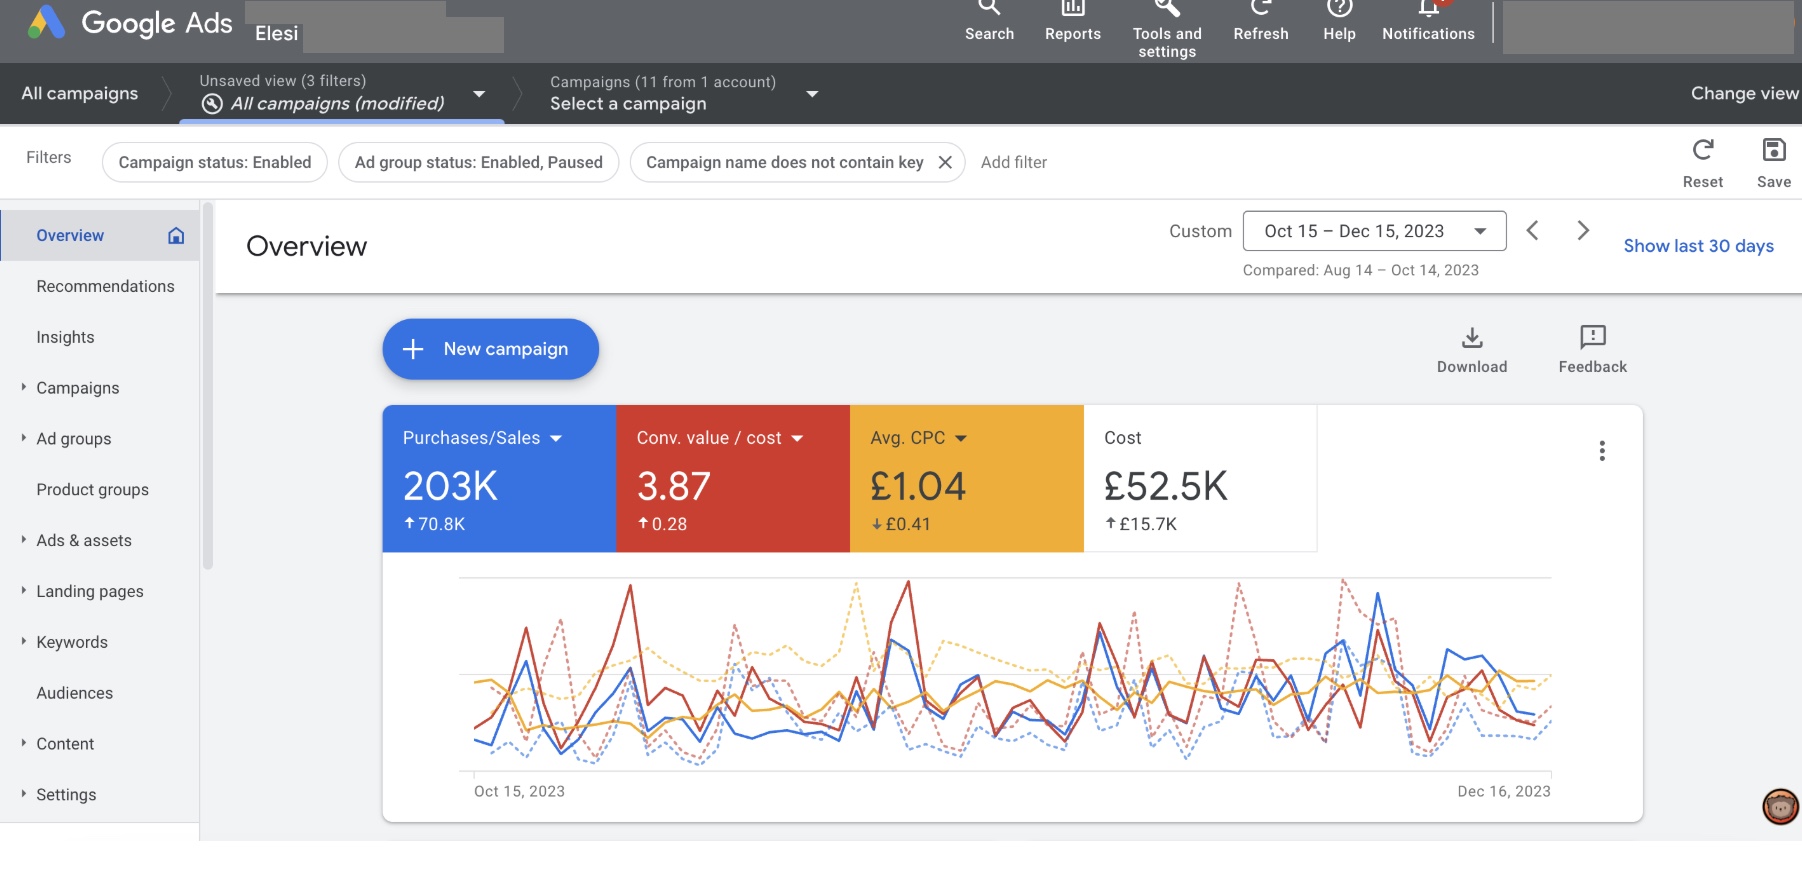The width and height of the screenshot is (1802, 870).
Task: Save the current filter view
Action: (1773, 151)
